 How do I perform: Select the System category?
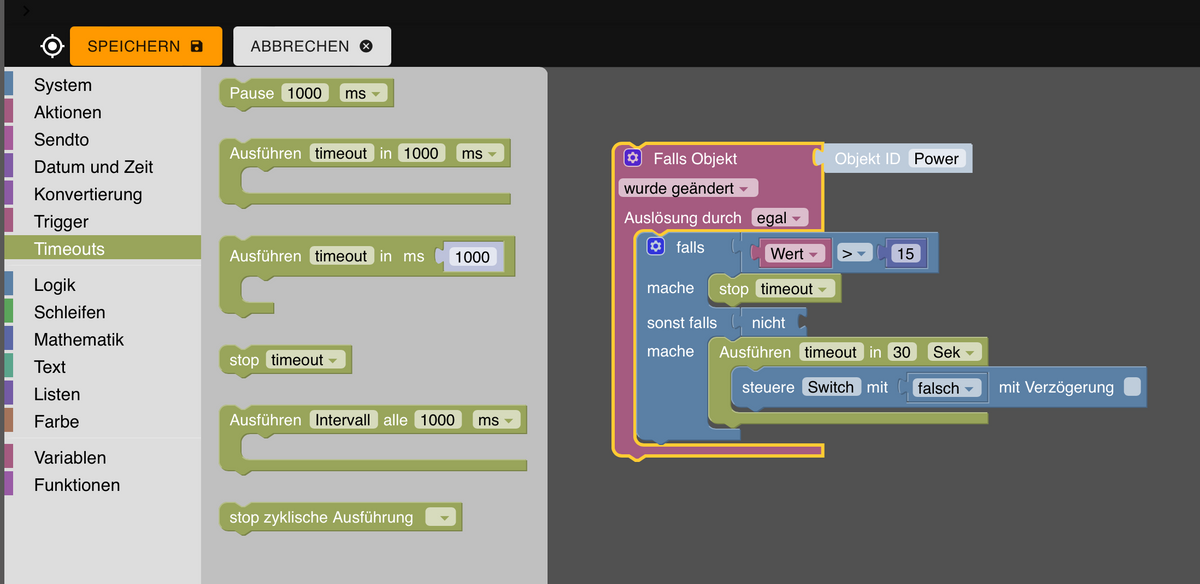[x=102, y=85]
